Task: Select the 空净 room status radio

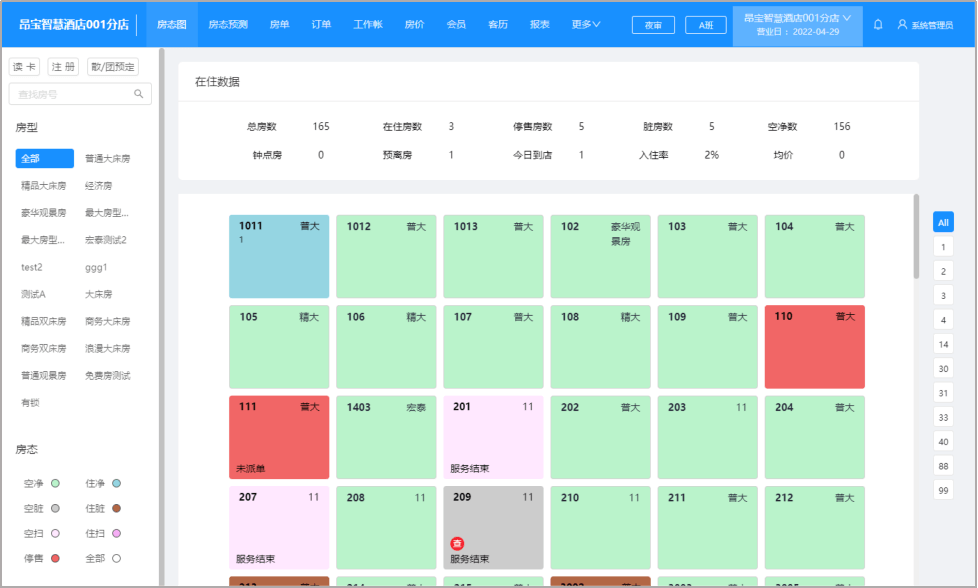Action: coord(56,483)
